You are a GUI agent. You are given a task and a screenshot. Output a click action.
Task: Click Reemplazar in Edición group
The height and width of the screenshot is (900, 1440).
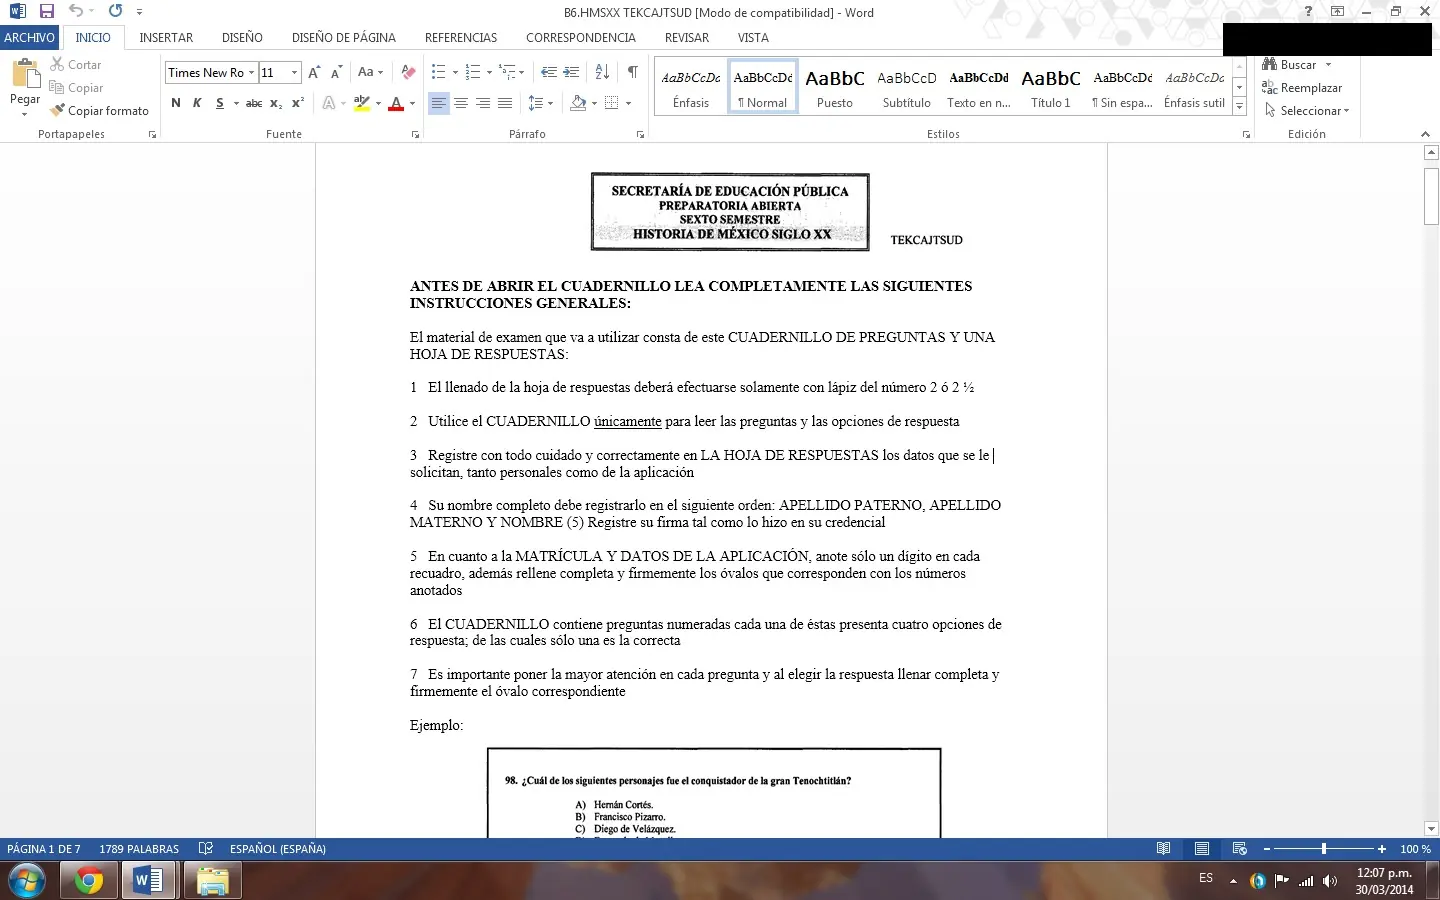(1302, 88)
